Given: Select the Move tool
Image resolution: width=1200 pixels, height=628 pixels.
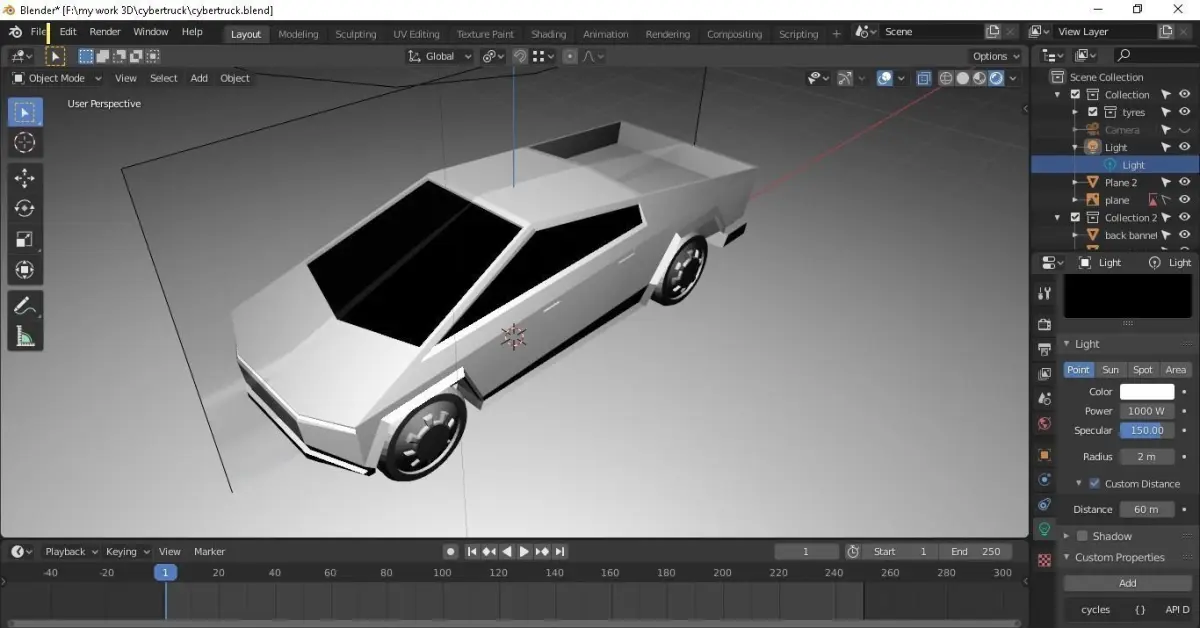Looking at the screenshot, I should 25,178.
